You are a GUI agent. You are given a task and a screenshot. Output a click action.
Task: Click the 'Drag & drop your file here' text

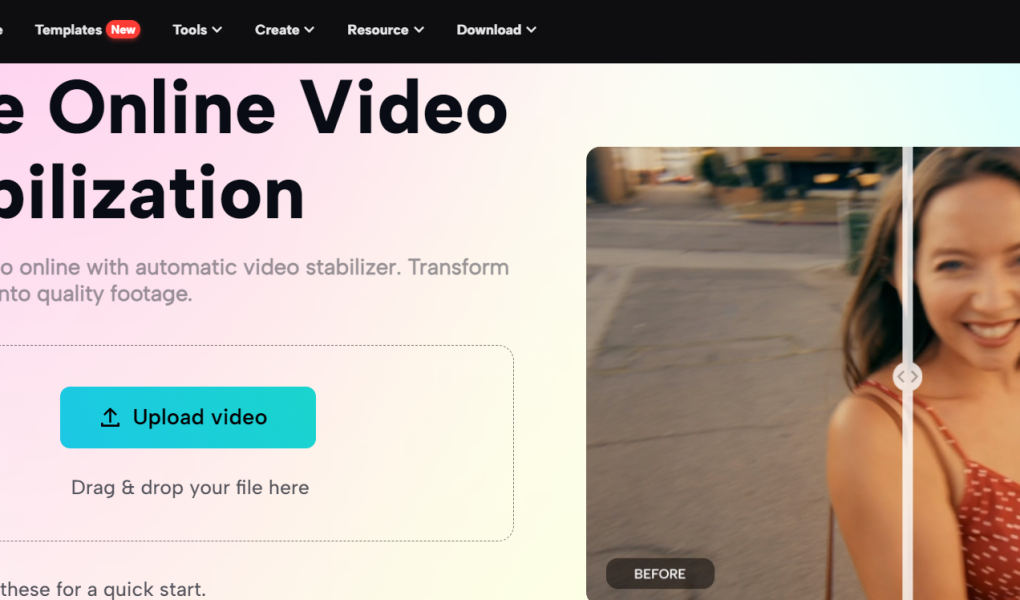point(190,487)
